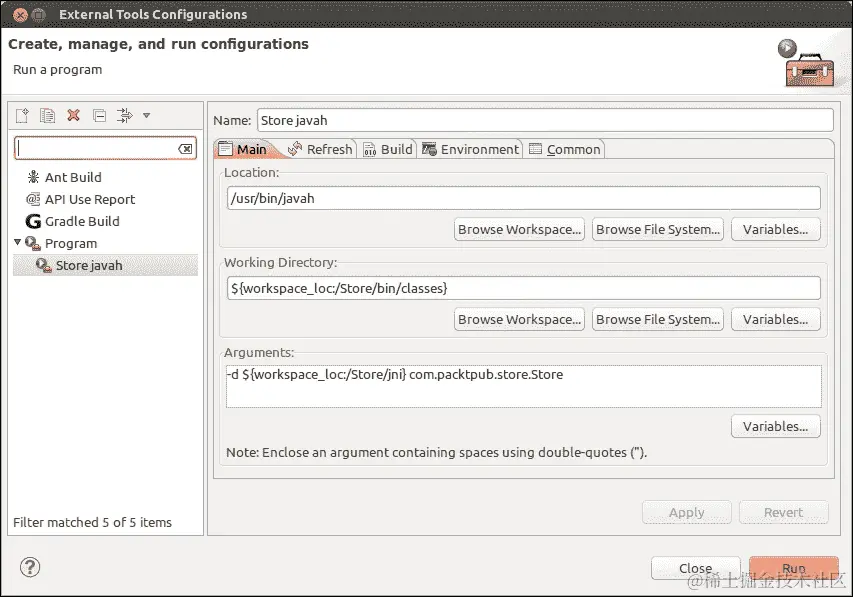The height and width of the screenshot is (597, 853).
Task: Open Variables for the Location field
Action: [775, 230]
